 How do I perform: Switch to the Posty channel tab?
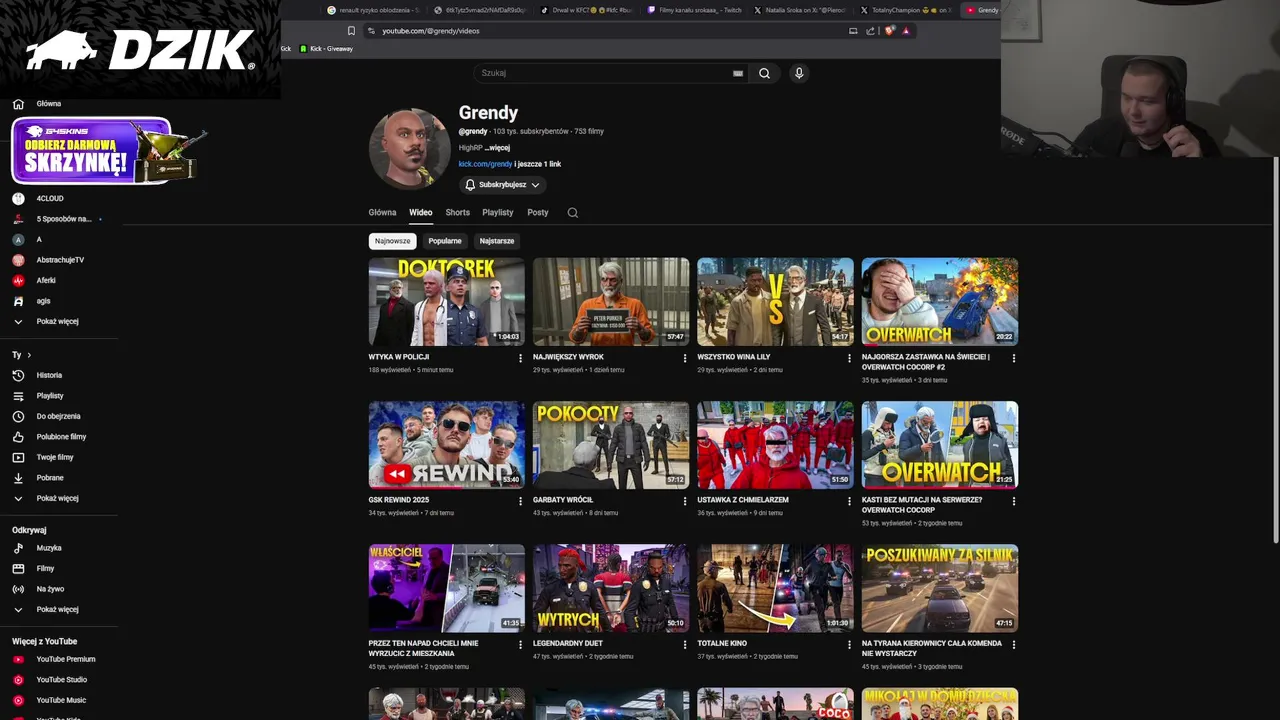coord(537,212)
